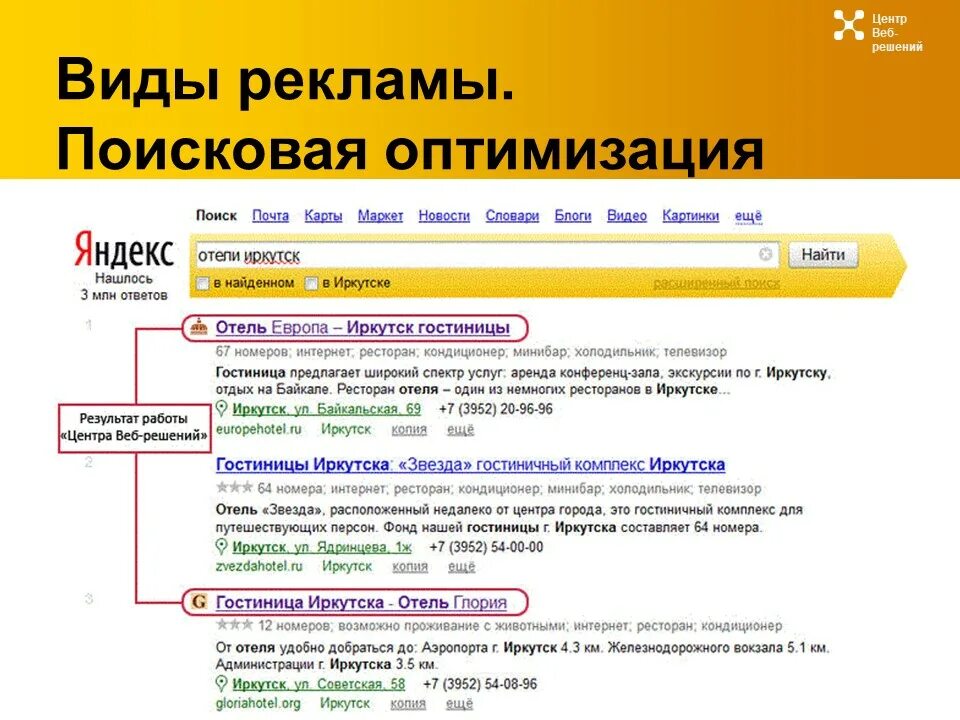Image resolution: width=960 pixels, height=720 pixels.
Task: Click map pin beside ул. Байкальская, 69
Action: point(222,408)
